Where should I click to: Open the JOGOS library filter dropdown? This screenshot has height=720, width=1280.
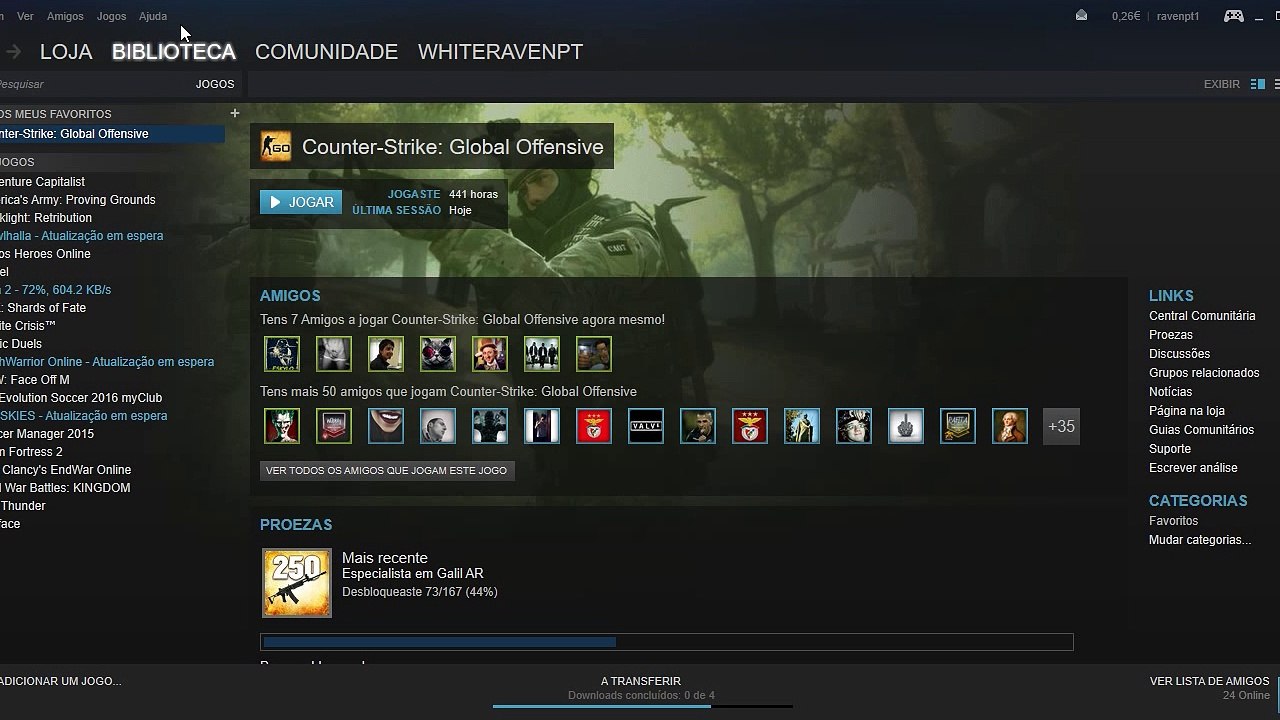pyautogui.click(x=215, y=84)
